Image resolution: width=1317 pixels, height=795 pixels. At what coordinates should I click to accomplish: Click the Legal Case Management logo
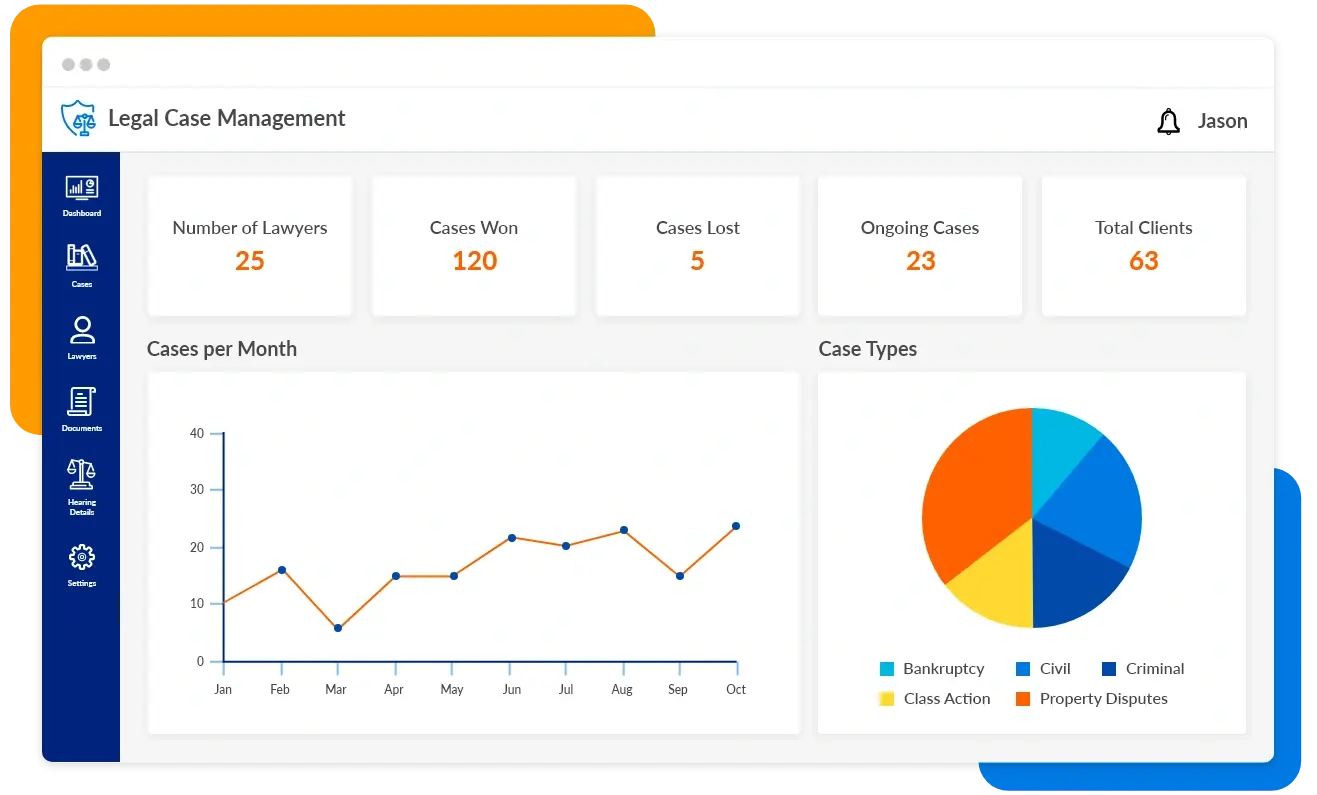point(79,118)
